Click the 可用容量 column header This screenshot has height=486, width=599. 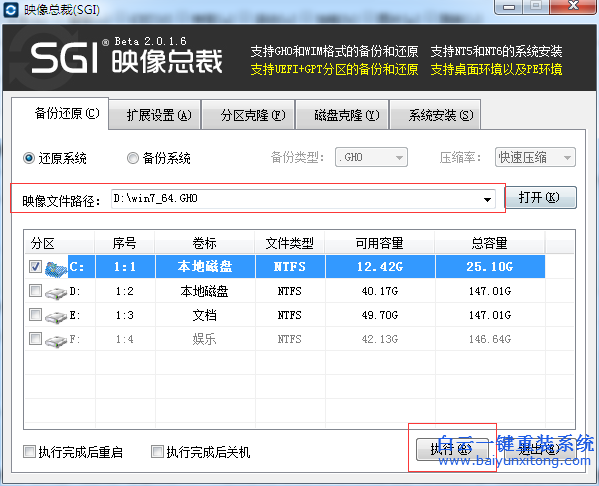[380, 243]
